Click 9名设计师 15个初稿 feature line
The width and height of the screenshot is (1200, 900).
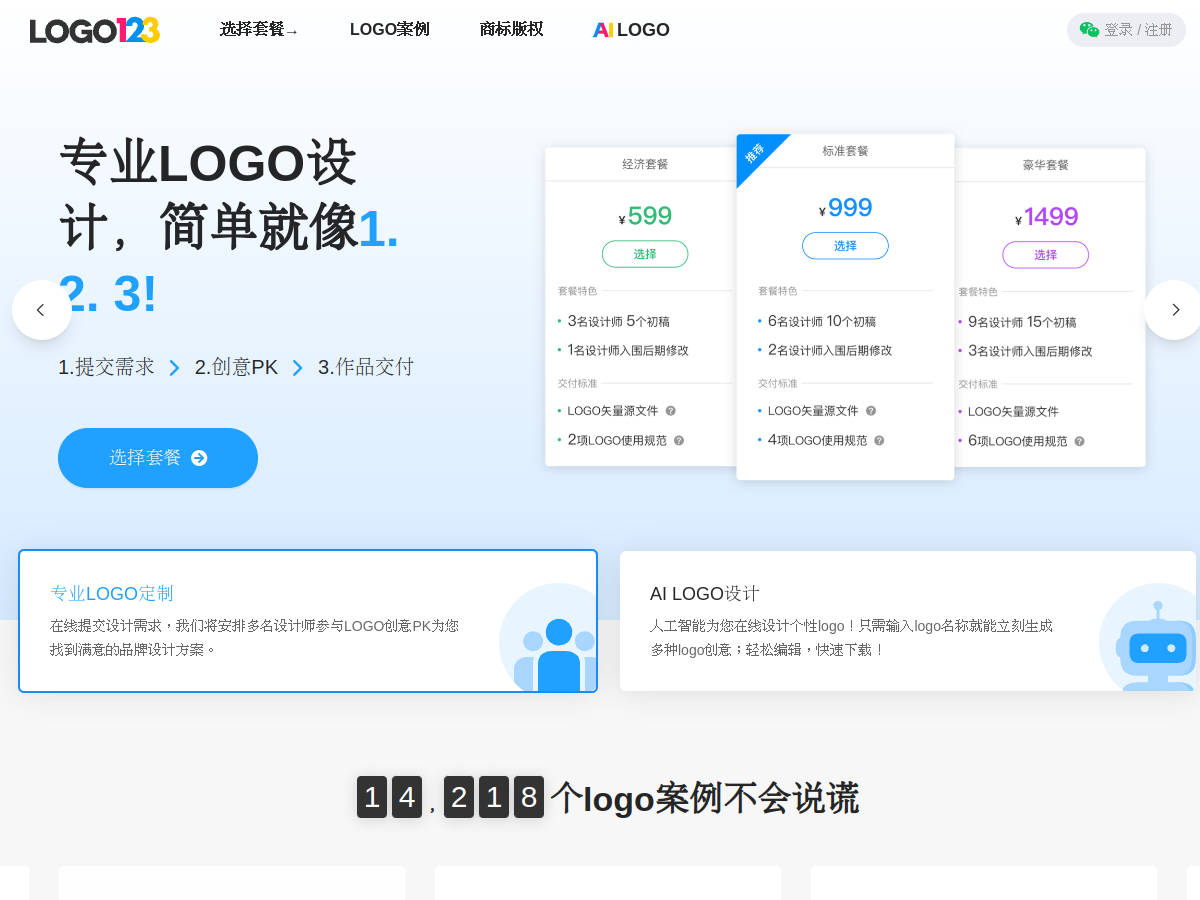pyautogui.click(x=1021, y=322)
